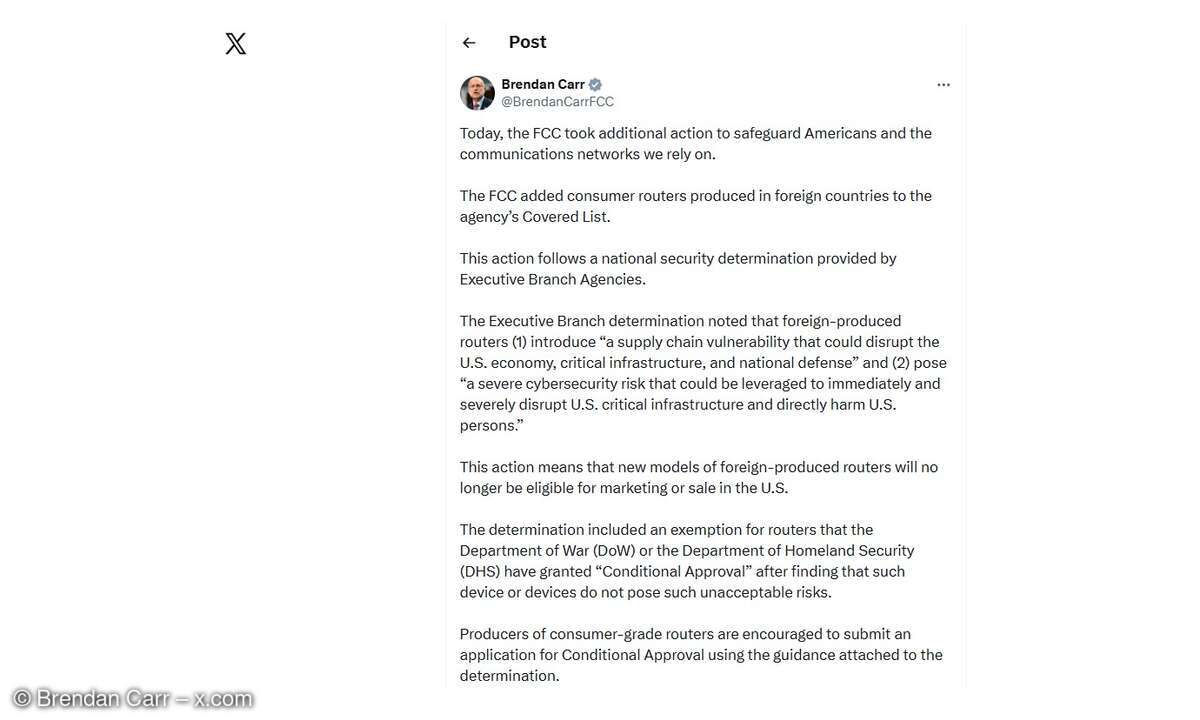Click the quoted 'Conditional Approval' phrase
1200x720 pixels.
[673, 572]
